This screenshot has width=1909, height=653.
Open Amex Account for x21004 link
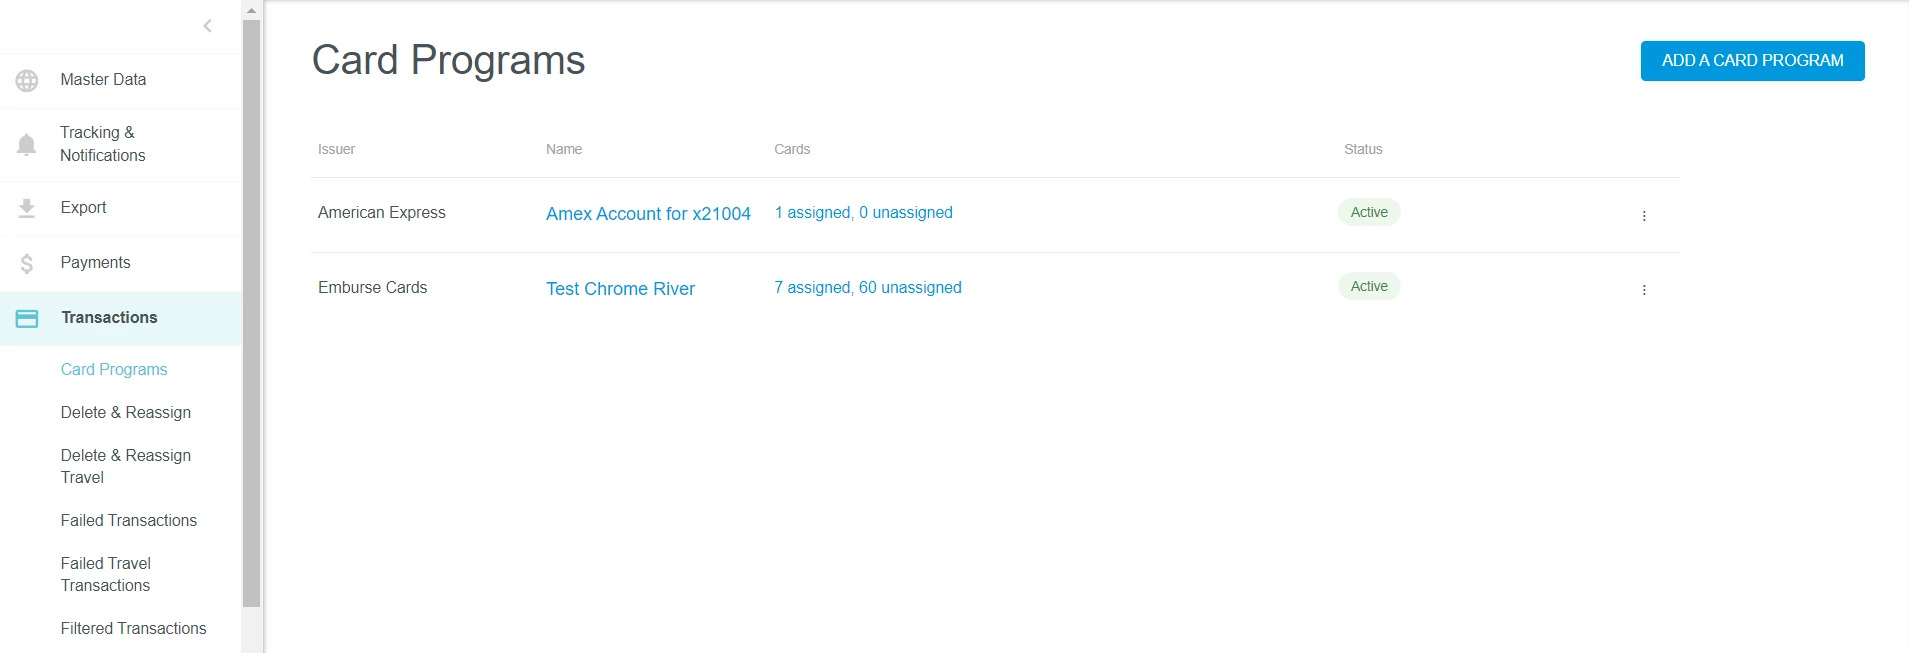[648, 214]
